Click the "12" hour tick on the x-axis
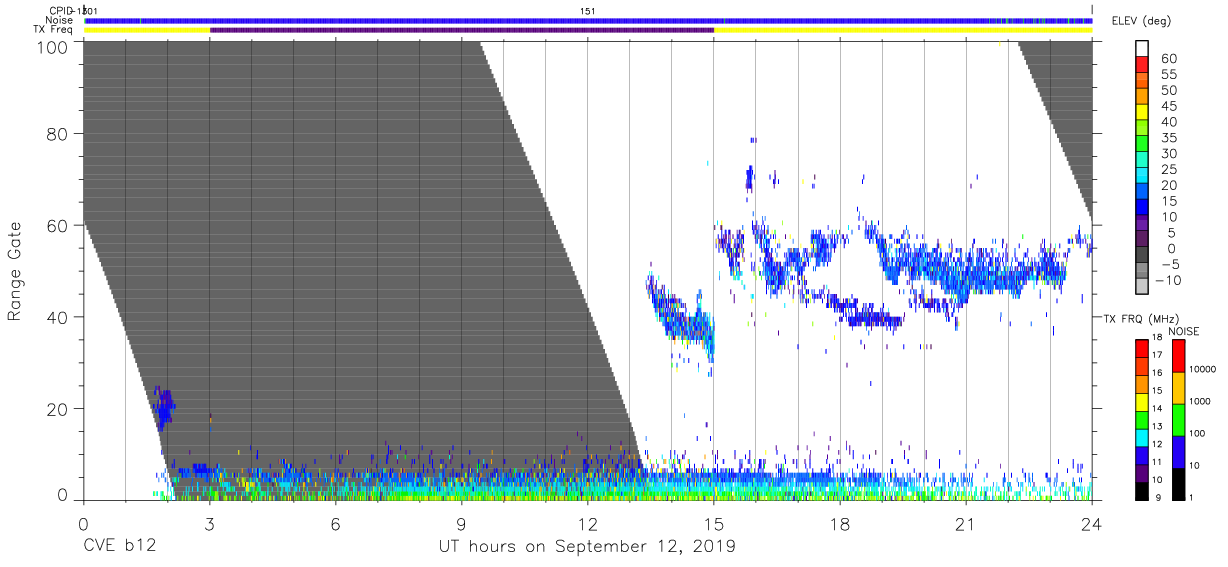This screenshot has width=1228, height=567. point(587,525)
